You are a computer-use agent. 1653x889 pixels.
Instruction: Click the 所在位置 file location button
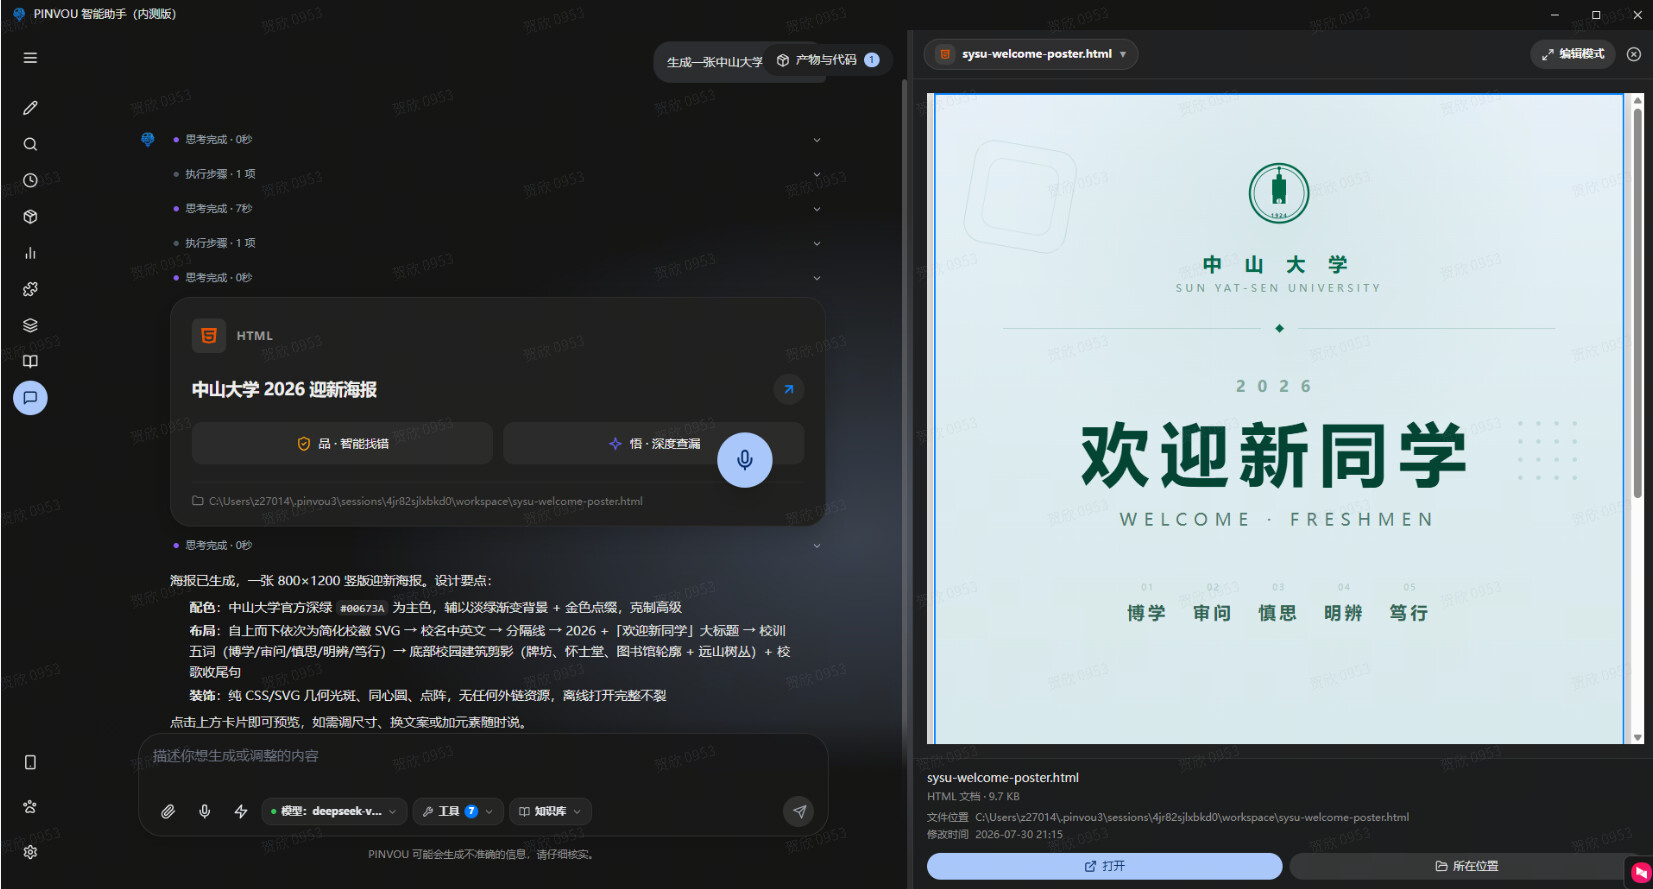click(x=1467, y=866)
